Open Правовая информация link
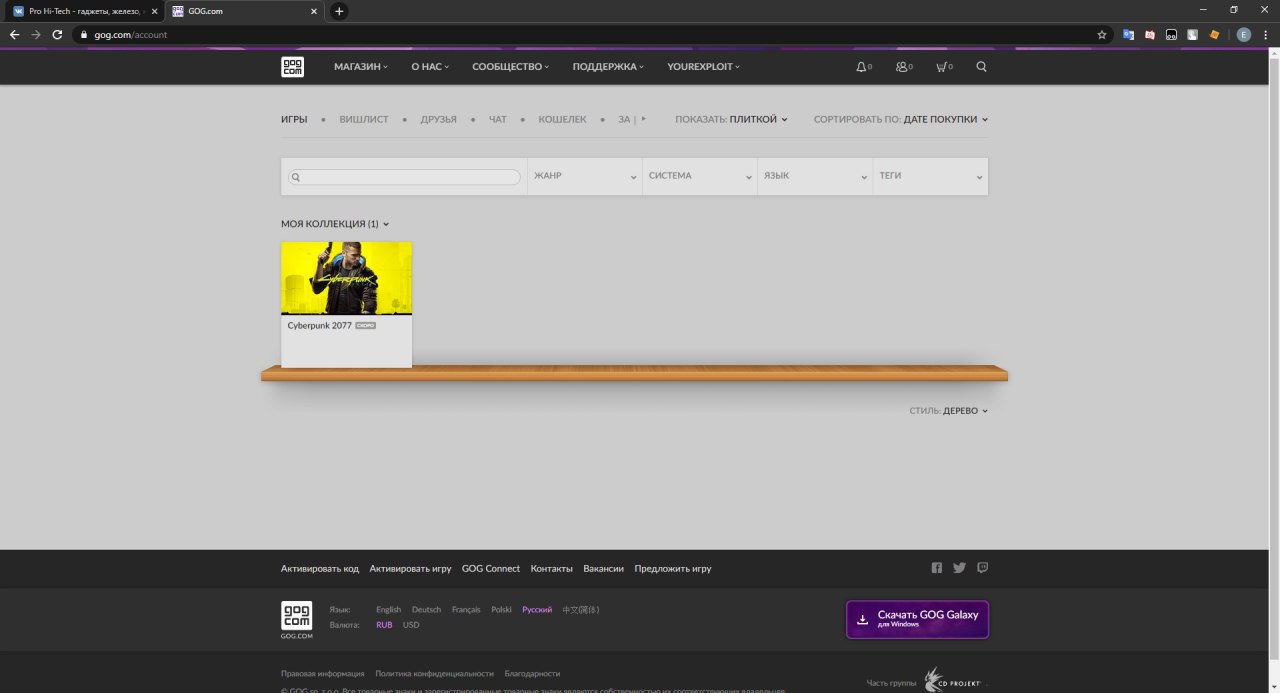Viewport: 1280px width, 693px height. click(323, 674)
